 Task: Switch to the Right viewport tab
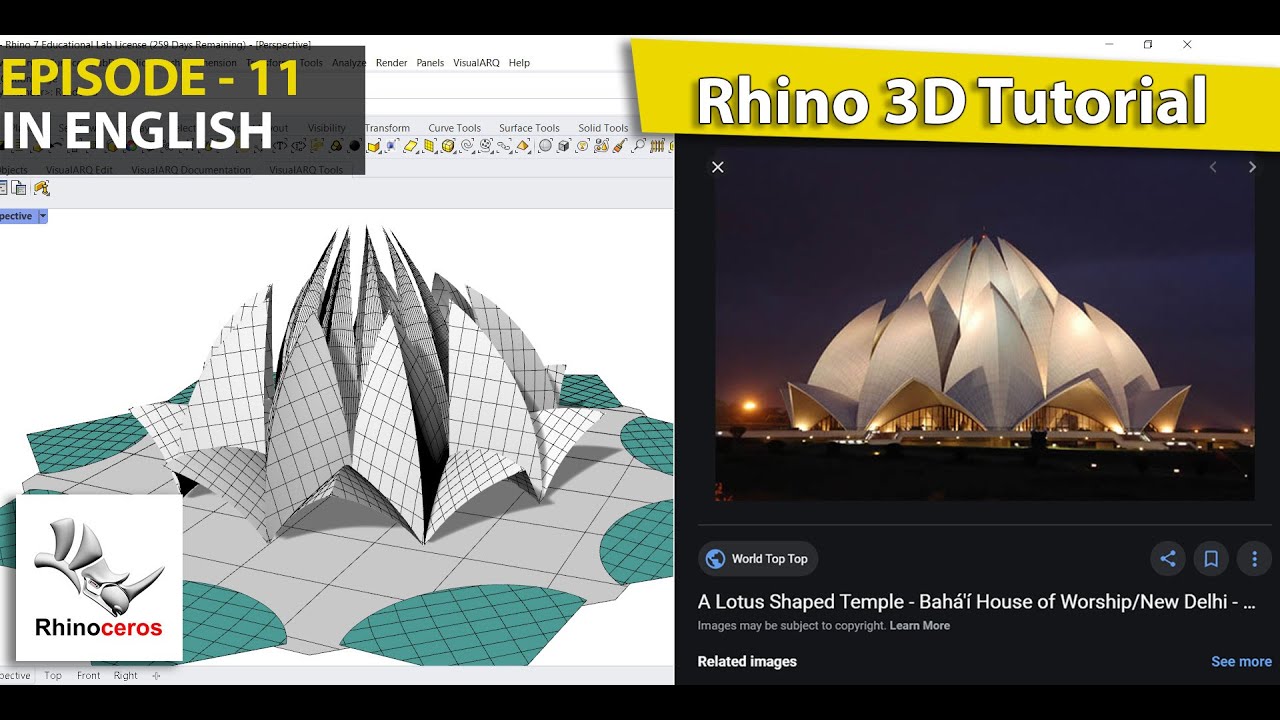(126, 676)
